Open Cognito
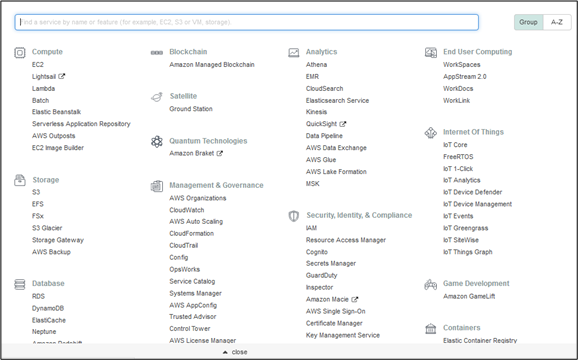578x360 pixels. 317,252
